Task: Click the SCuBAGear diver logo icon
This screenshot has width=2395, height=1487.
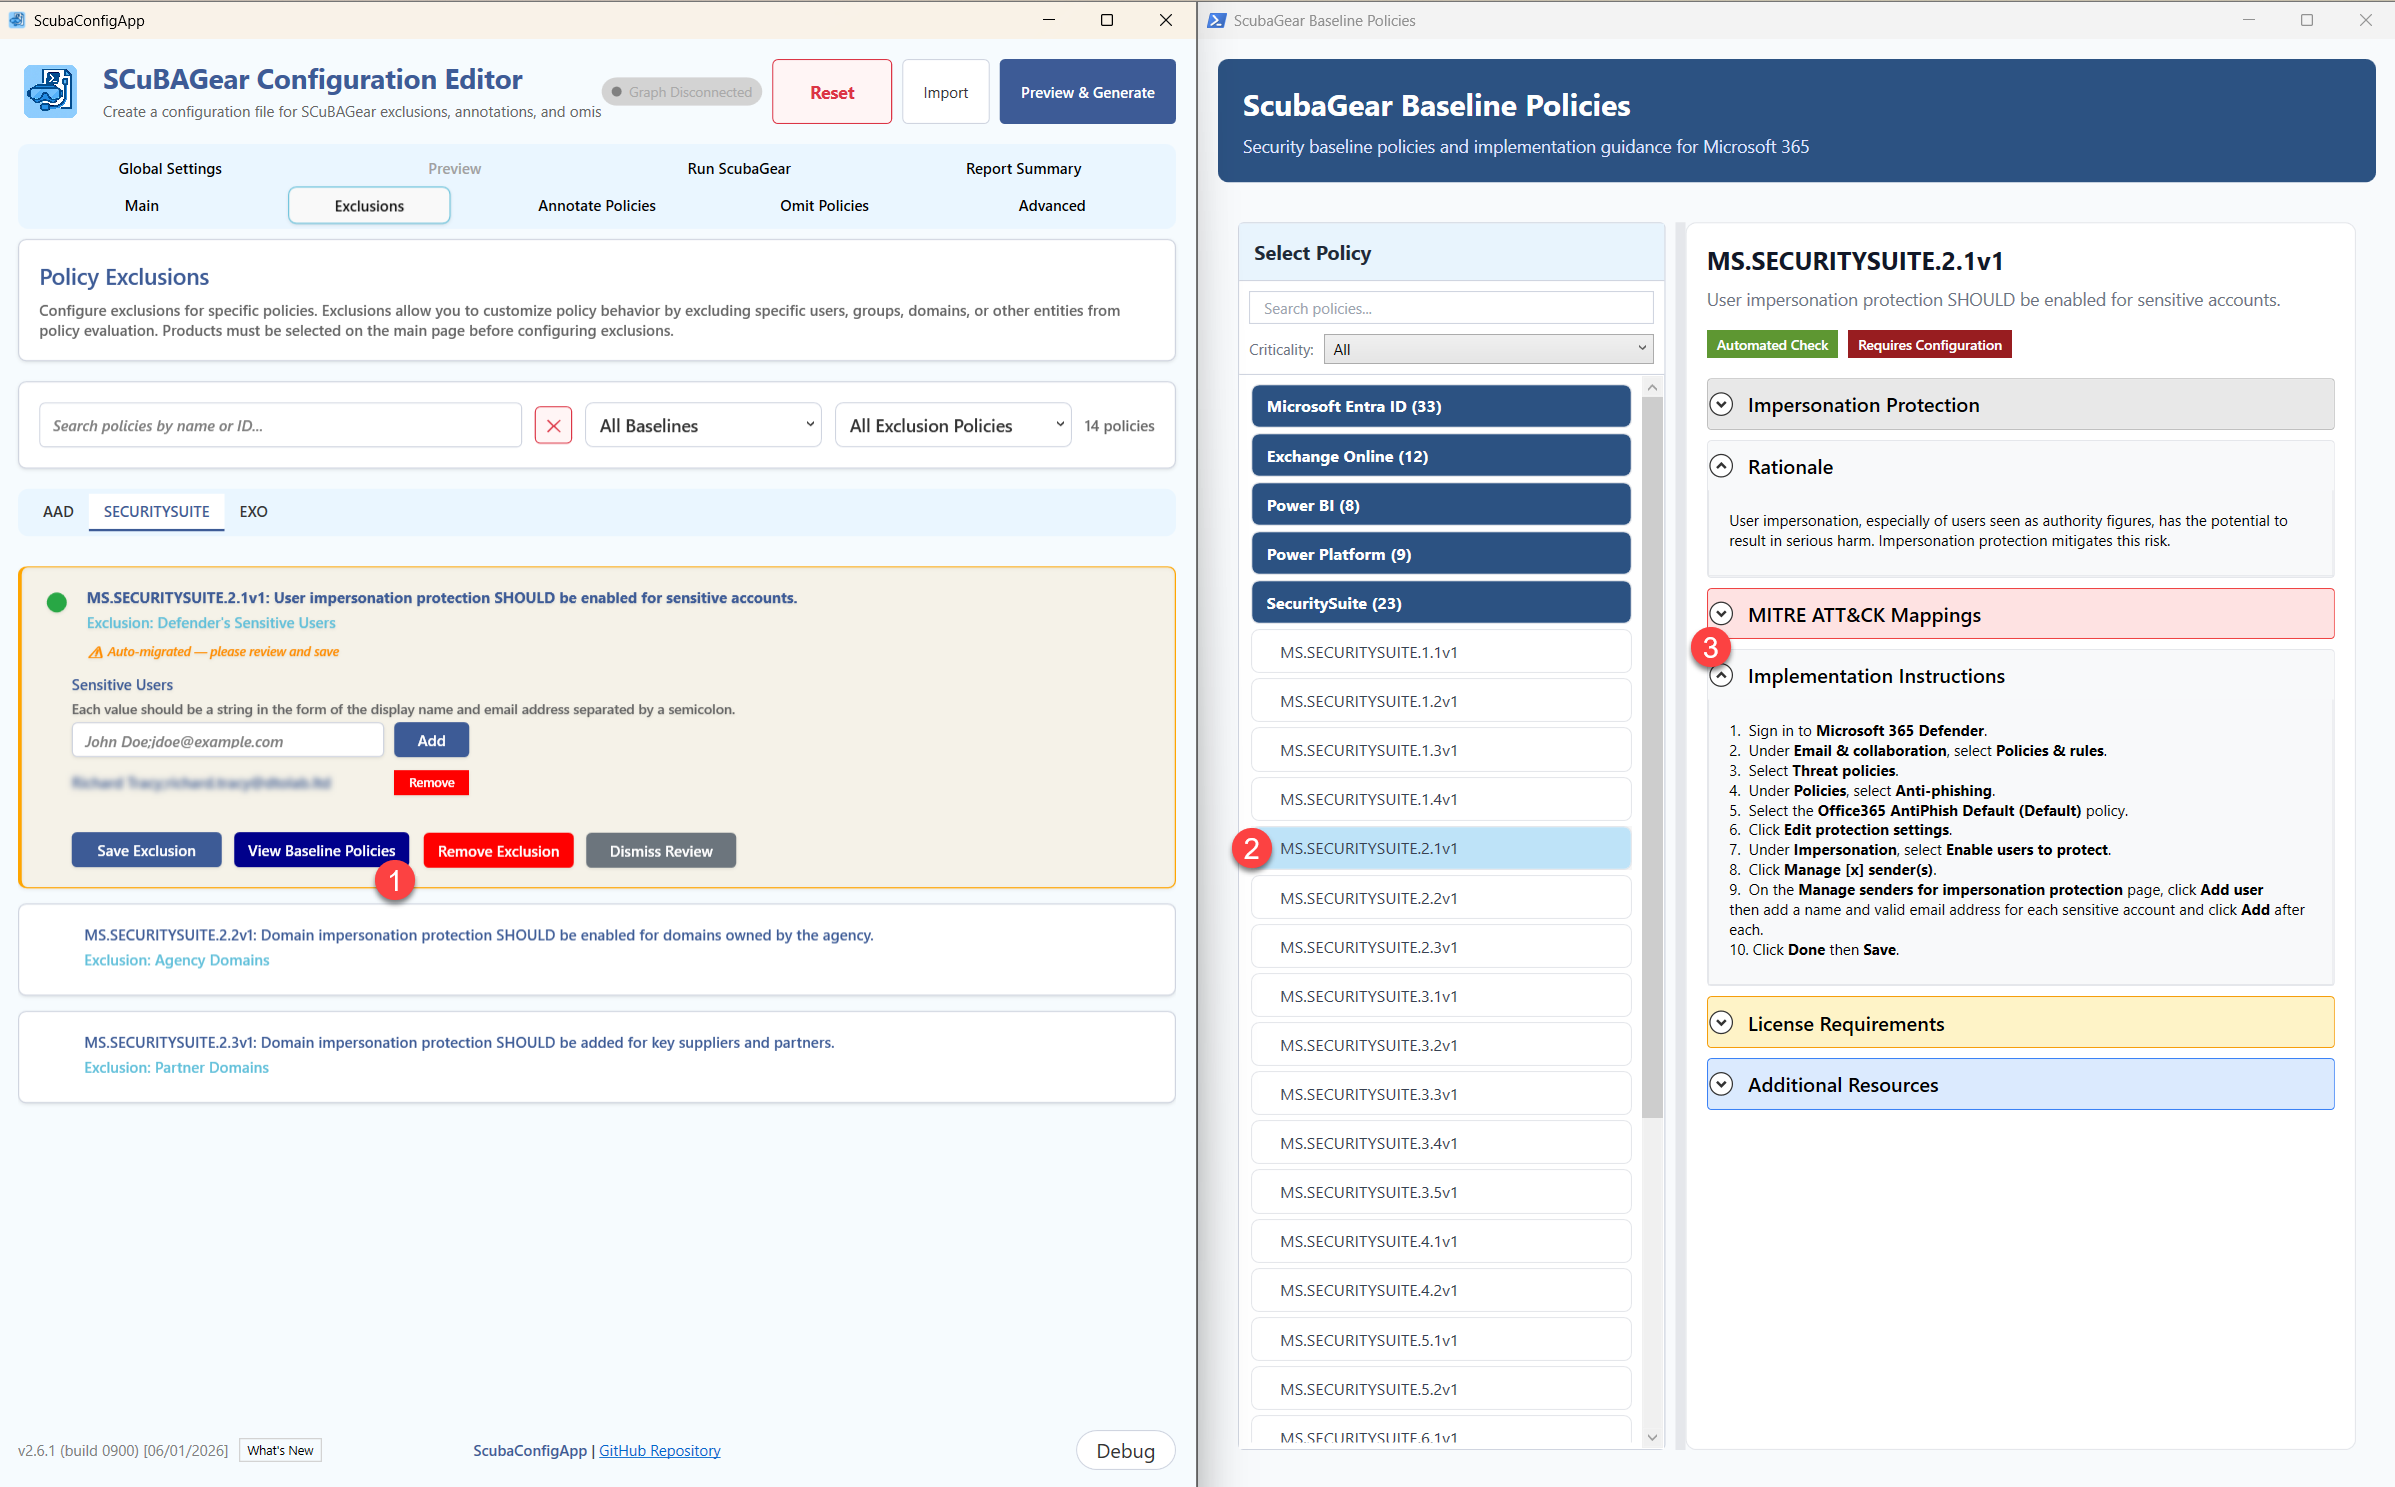Action: 50,91
